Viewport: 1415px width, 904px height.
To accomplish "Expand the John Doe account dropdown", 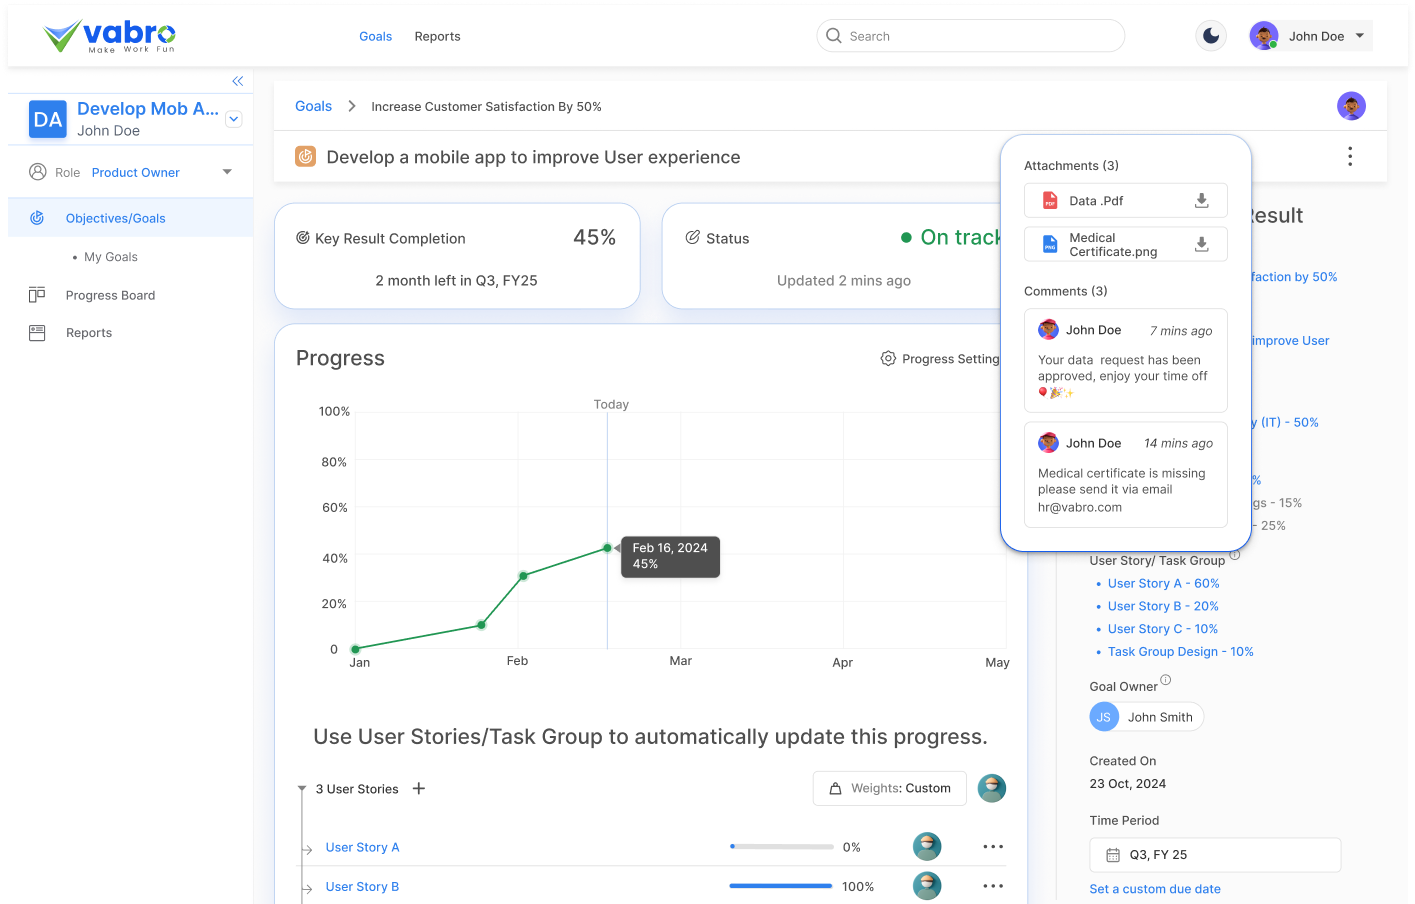I will 1359,36.
